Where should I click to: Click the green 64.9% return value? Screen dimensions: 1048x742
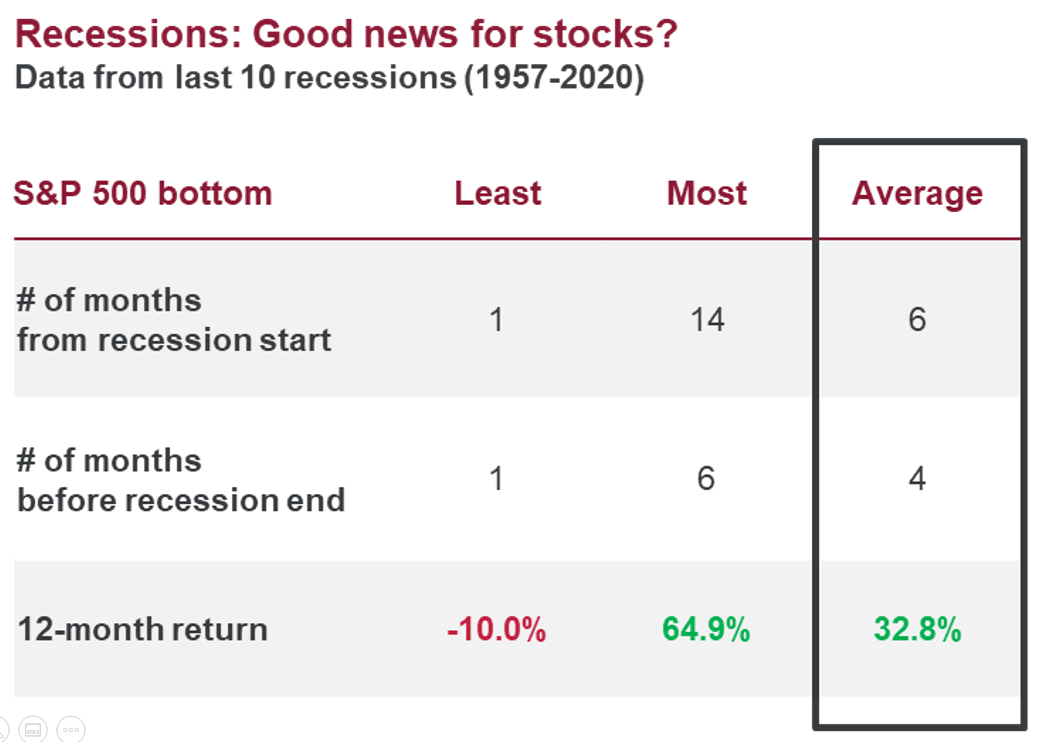click(x=706, y=630)
